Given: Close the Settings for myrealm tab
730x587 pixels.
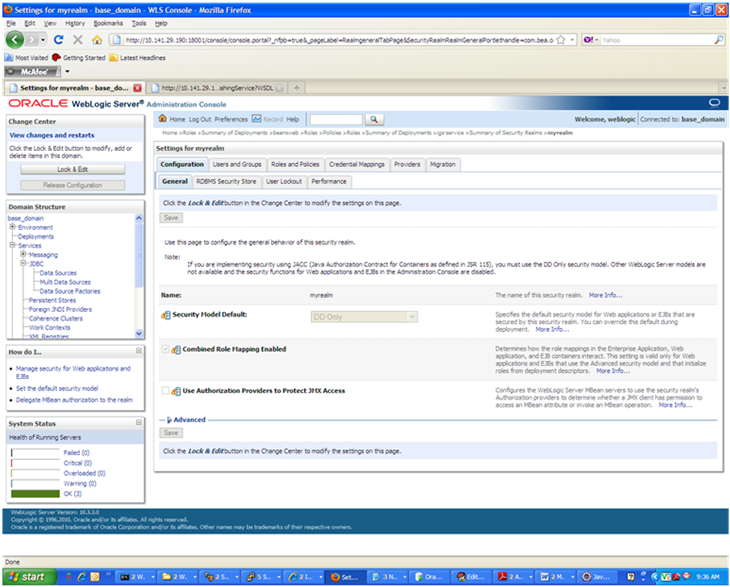Looking at the screenshot, I should click(137, 88).
